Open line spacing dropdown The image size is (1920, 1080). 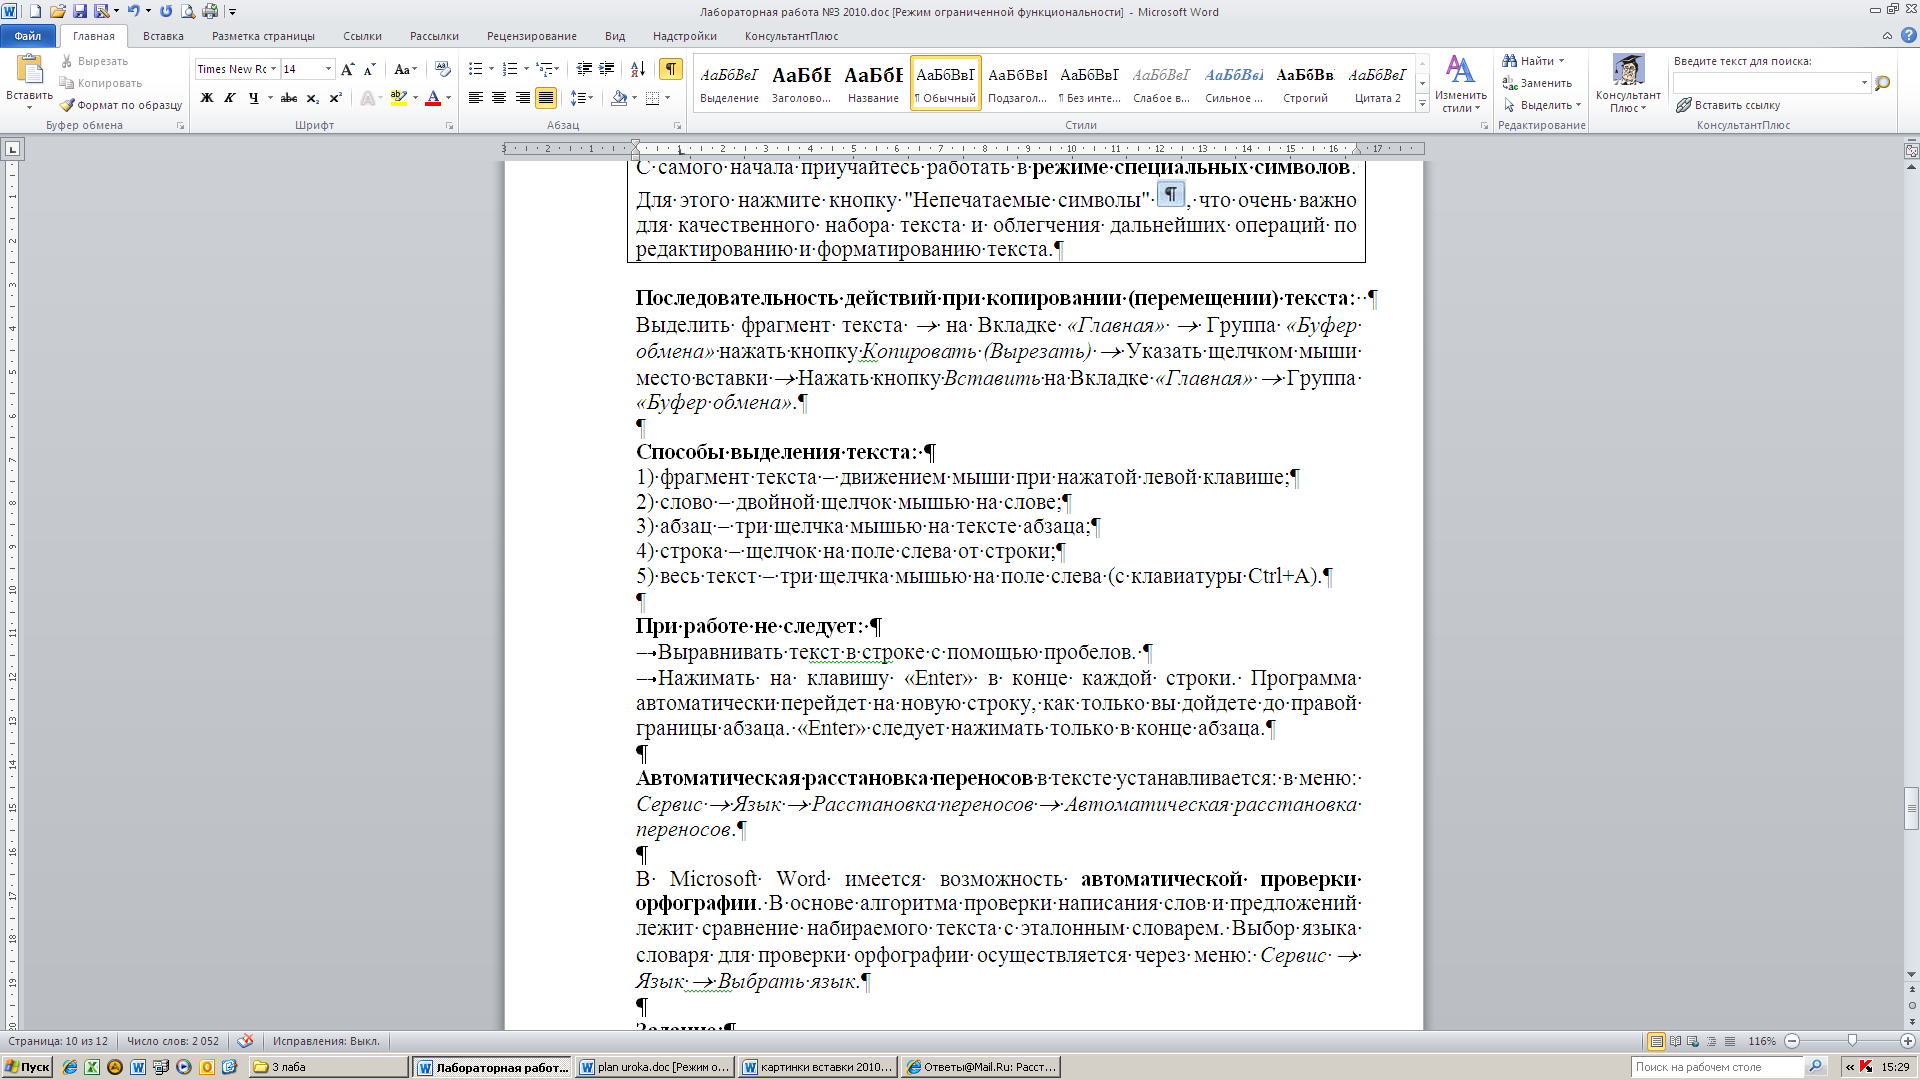tap(581, 98)
